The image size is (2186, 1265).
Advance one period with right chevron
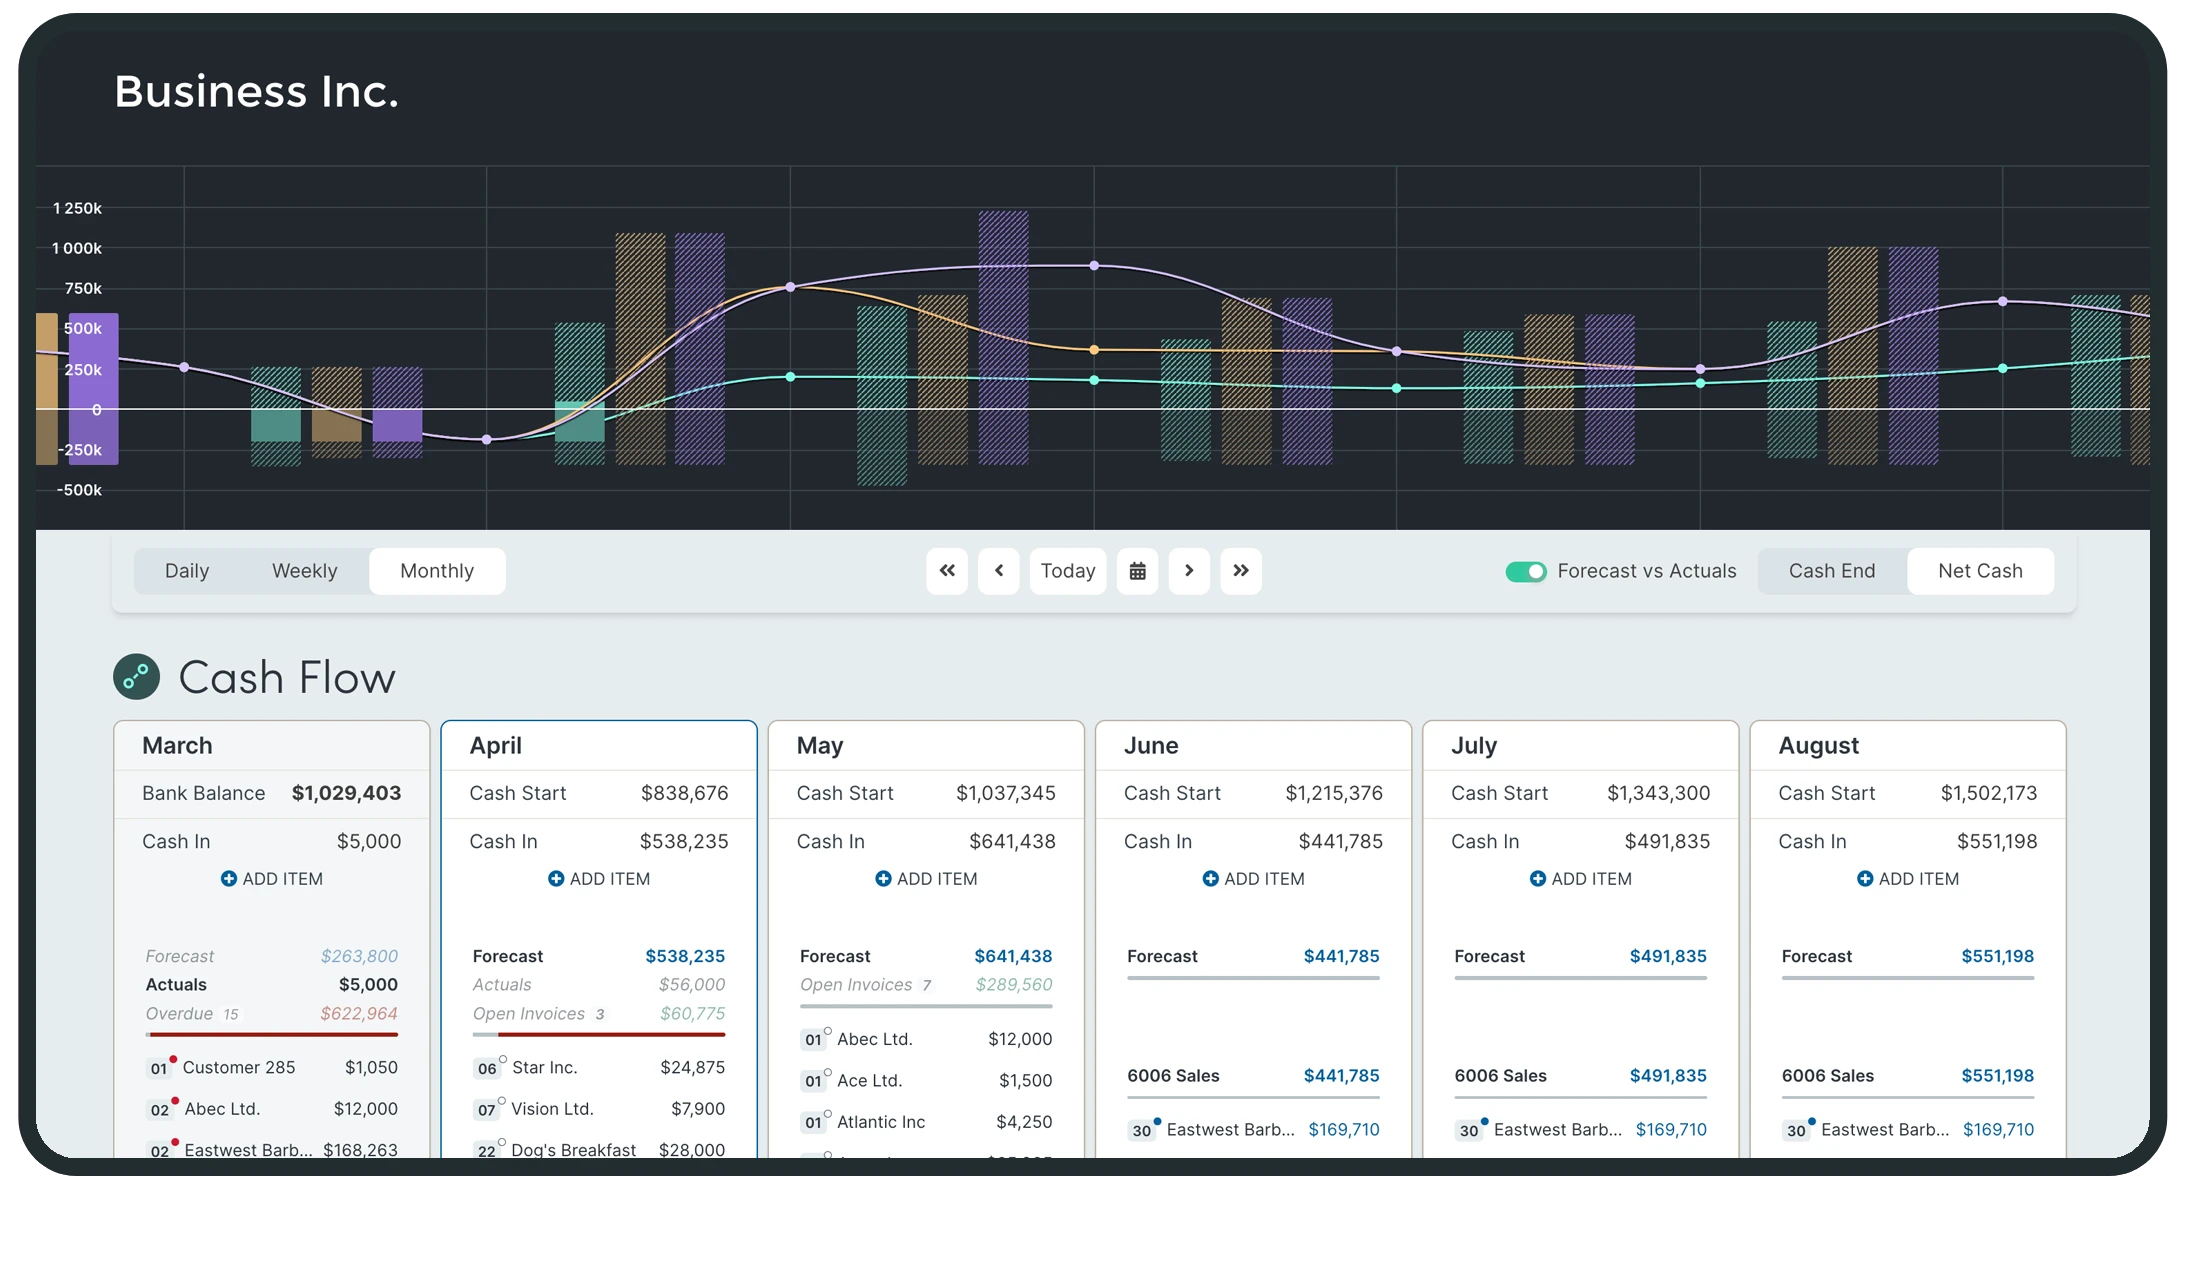click(1189, 571)
